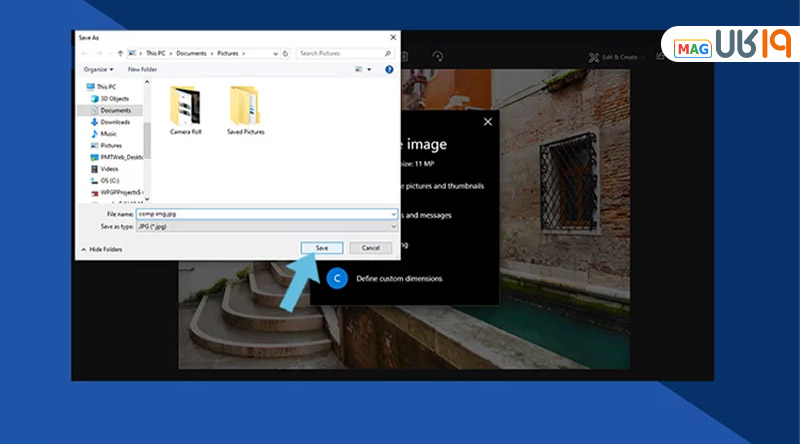The width and height of the screenshot is (800, 444).
Task: Click the Rotate icon in Photos toolbar
Action: click(x=437, y=57)
